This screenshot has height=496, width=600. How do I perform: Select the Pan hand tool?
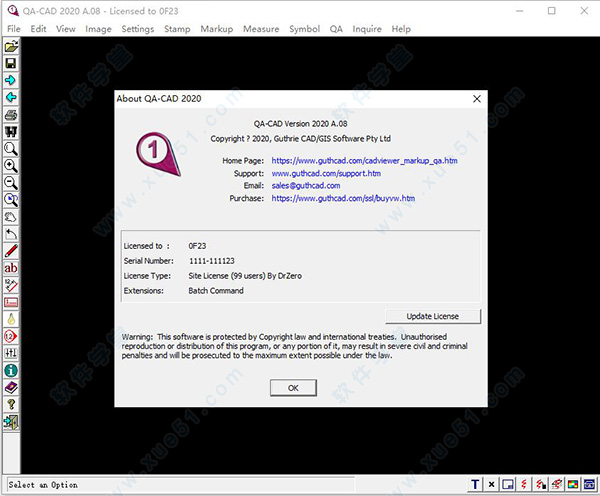pos(11,217)
